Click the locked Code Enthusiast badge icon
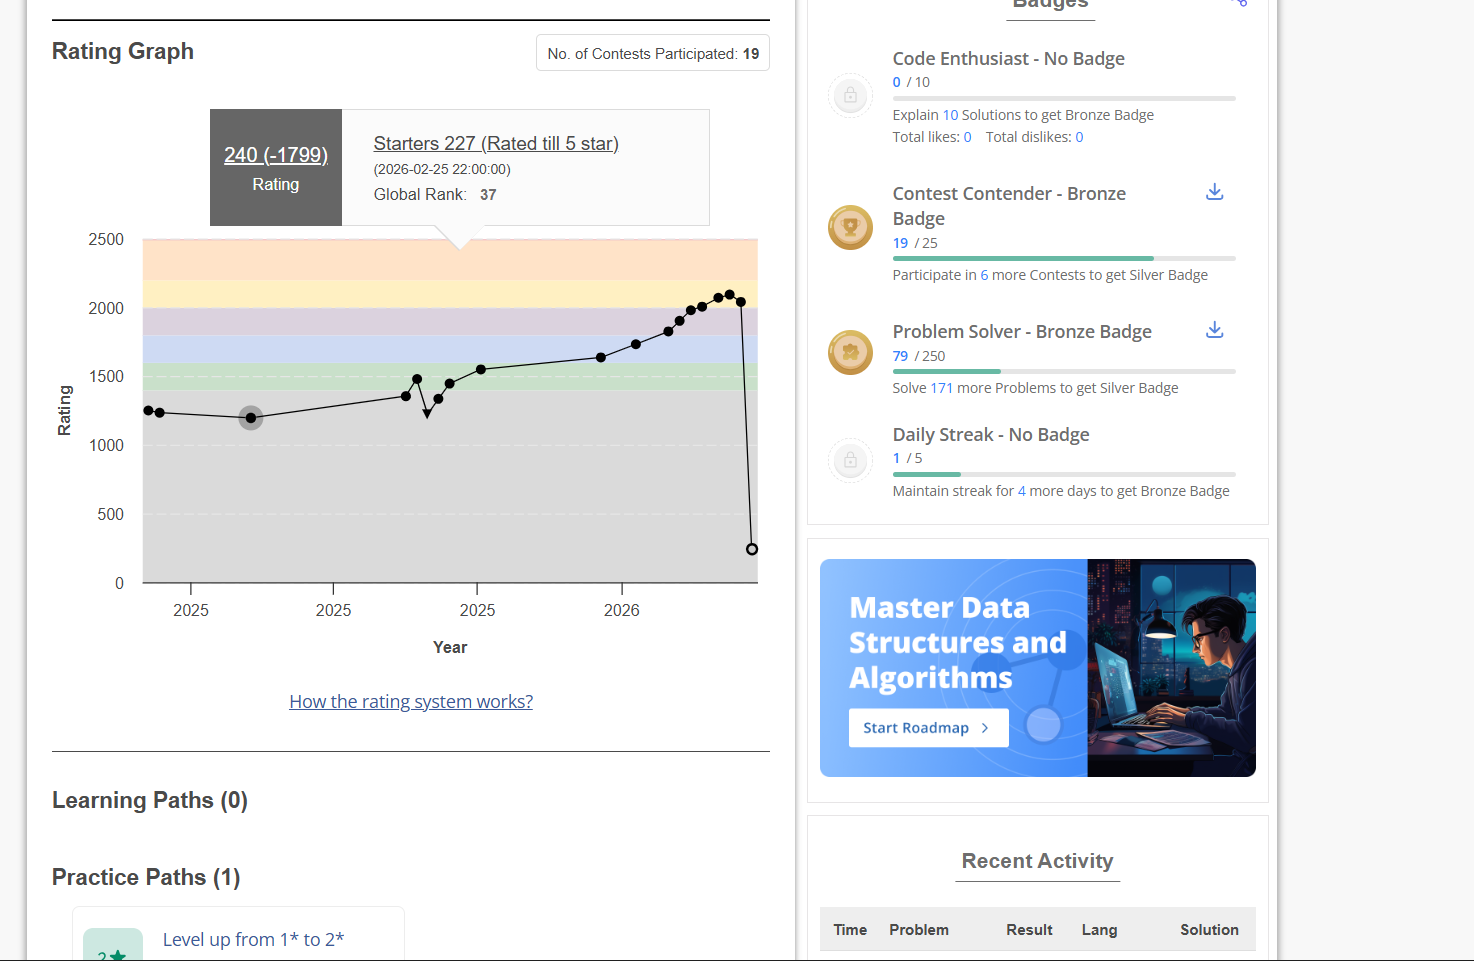Screen dimensions: 1474x961 pos(850,96)
